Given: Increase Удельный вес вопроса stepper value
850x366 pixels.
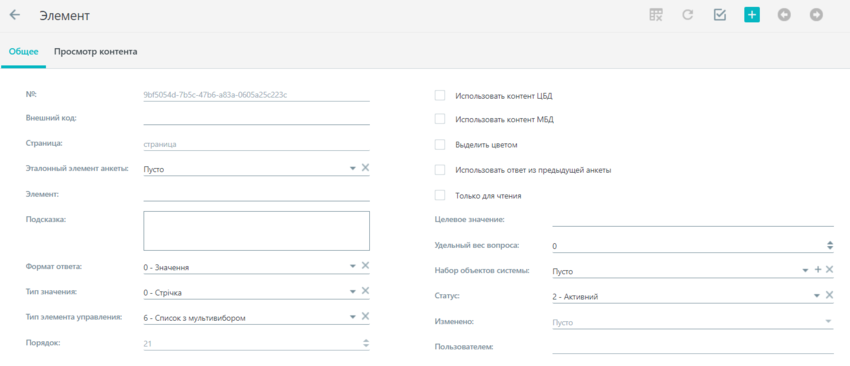Looking at the screenshot, I should point(829,243).
